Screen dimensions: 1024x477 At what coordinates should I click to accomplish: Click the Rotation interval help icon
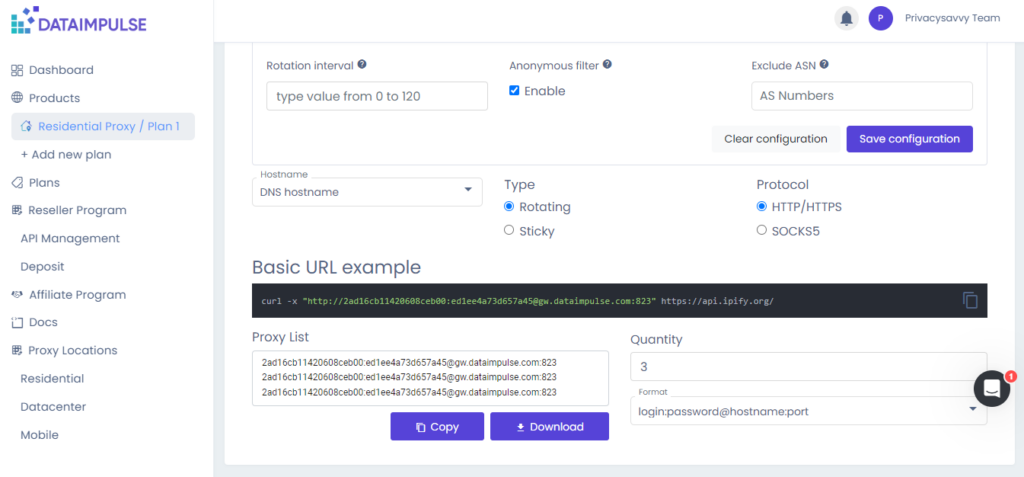362,65
